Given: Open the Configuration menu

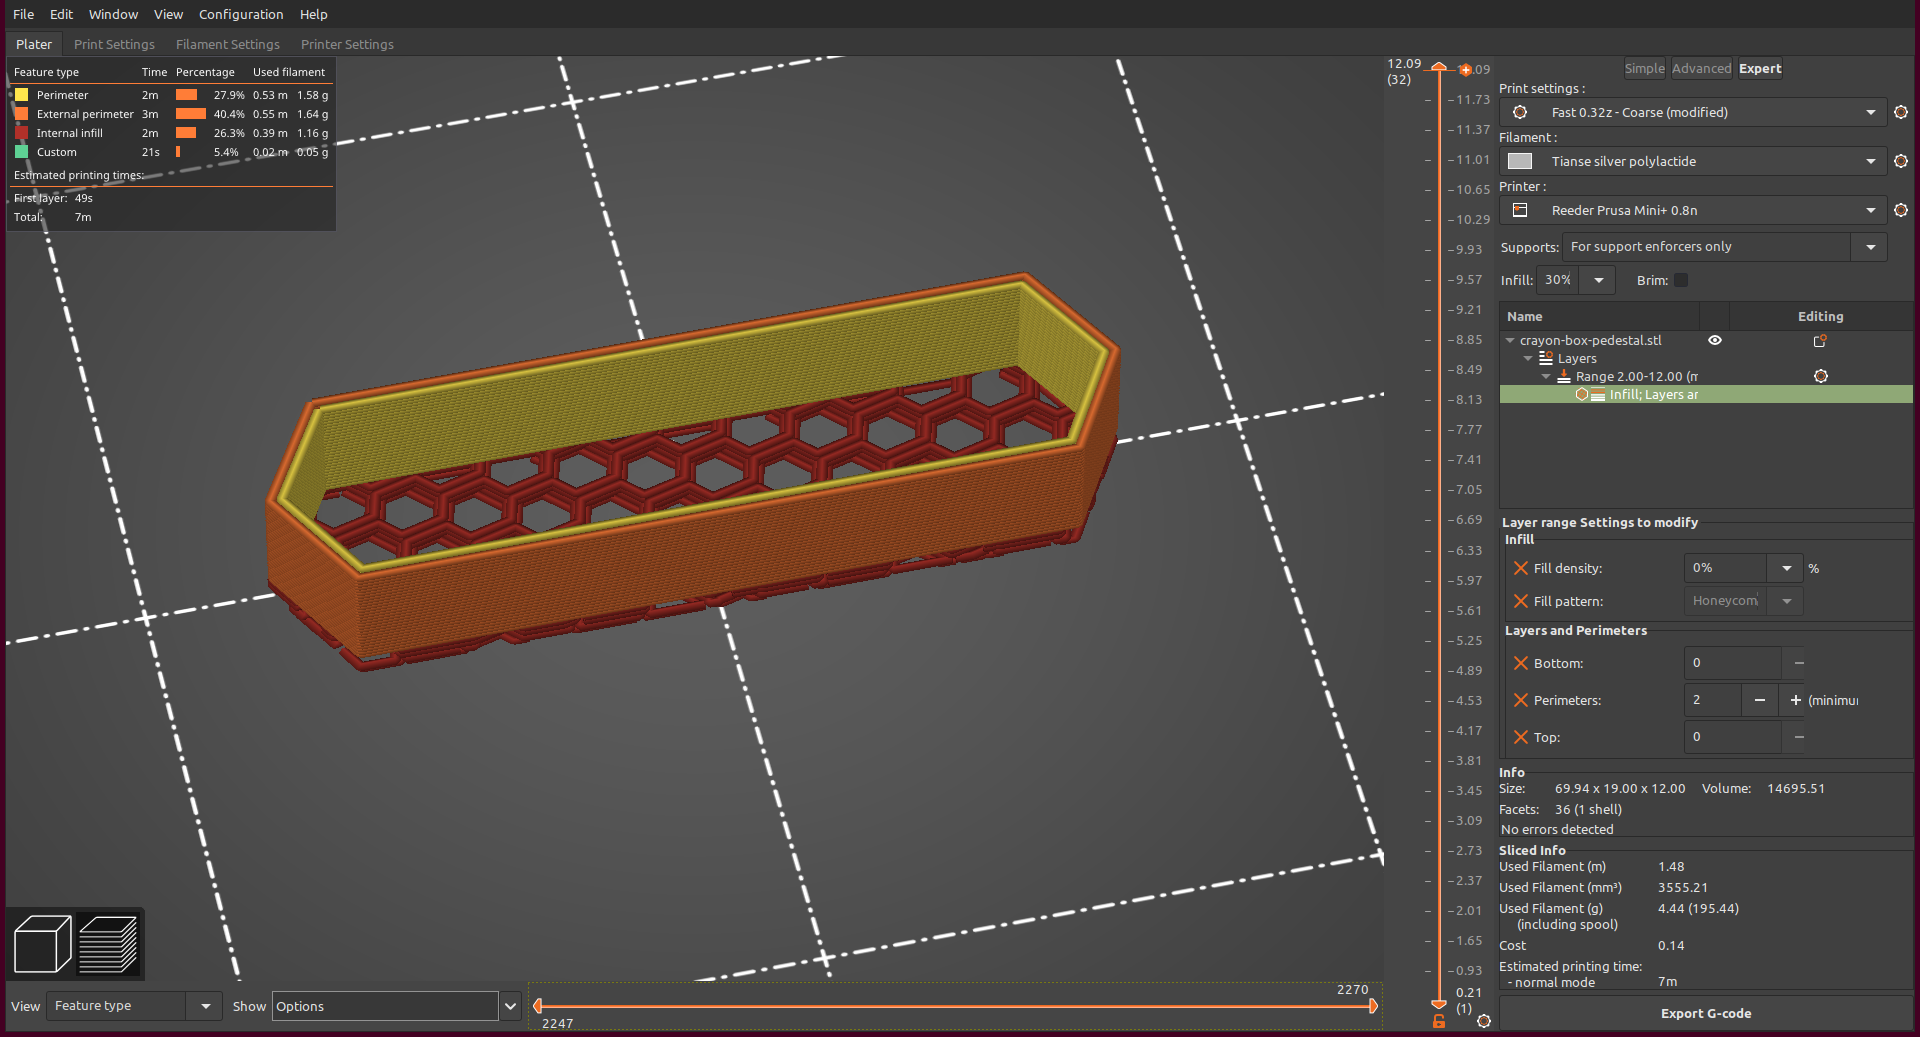Looking at the screenshot, I should [241, 14].
